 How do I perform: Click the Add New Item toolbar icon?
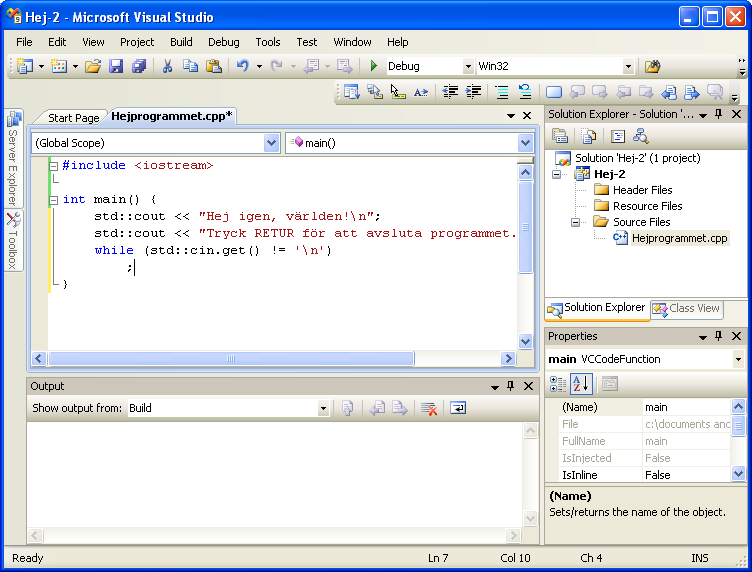(x=59, y=66)
